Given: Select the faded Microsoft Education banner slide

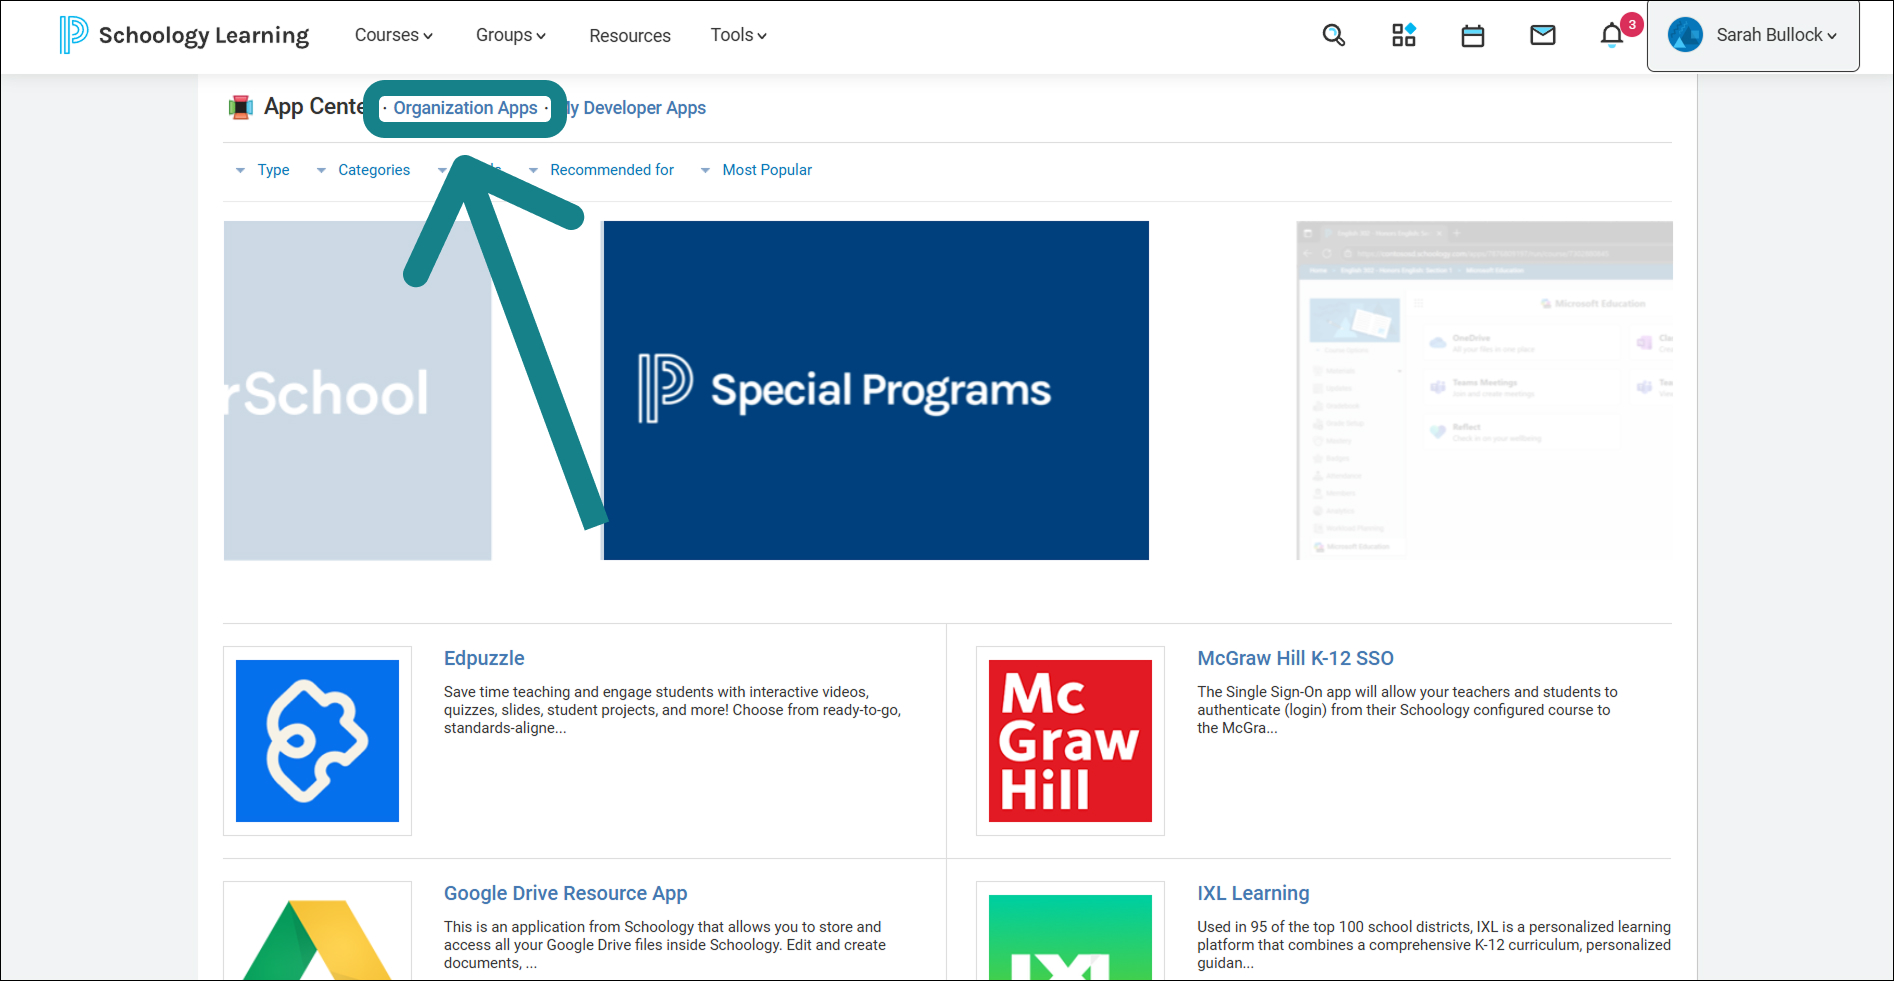Looking at the screenshot, I should (1484, 390).
